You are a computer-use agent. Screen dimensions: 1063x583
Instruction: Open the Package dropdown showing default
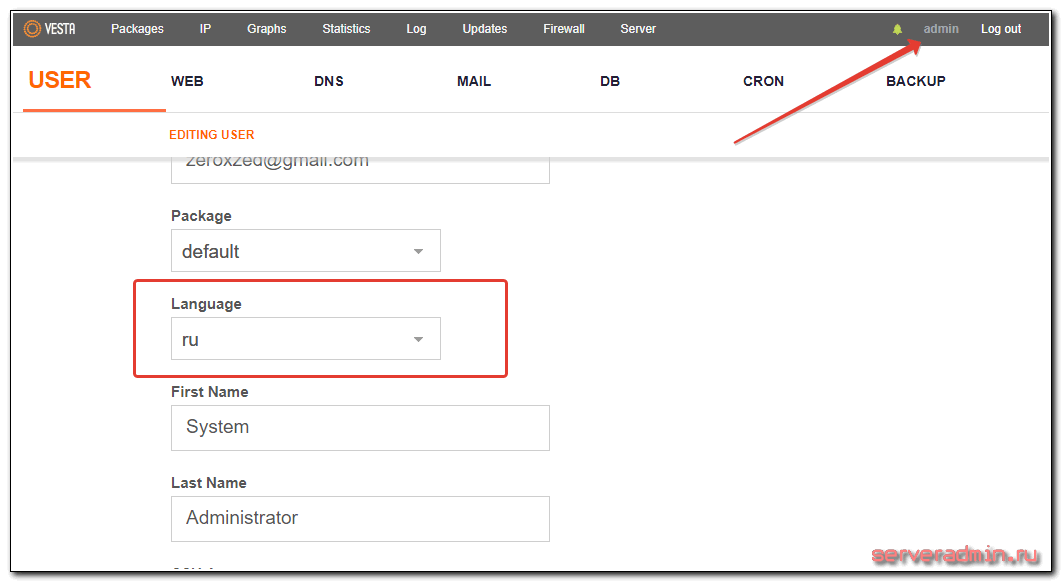306,251
